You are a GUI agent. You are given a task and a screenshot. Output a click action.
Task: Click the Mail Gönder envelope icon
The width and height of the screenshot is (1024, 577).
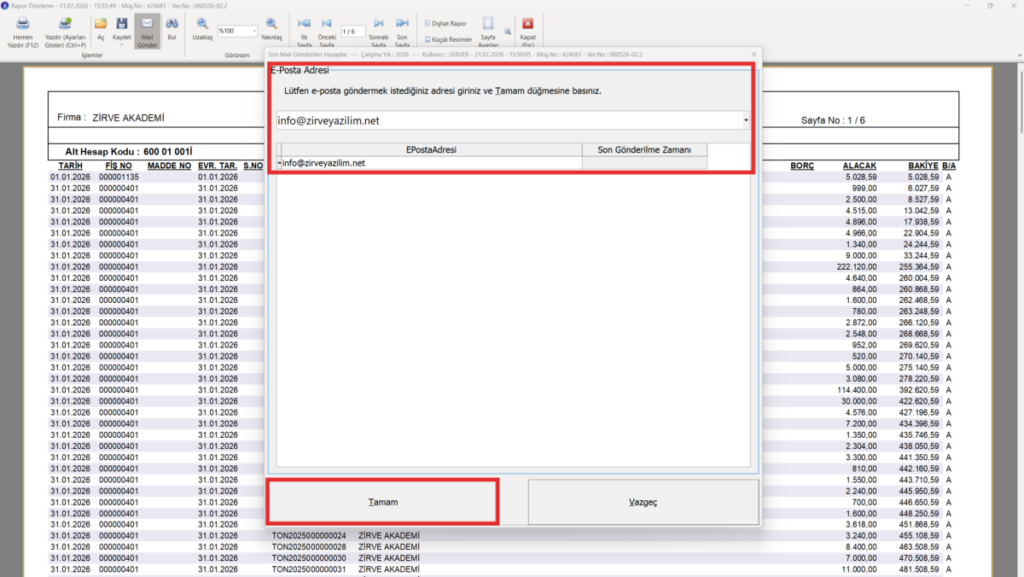pyautogui.click(x=147, y=24)
